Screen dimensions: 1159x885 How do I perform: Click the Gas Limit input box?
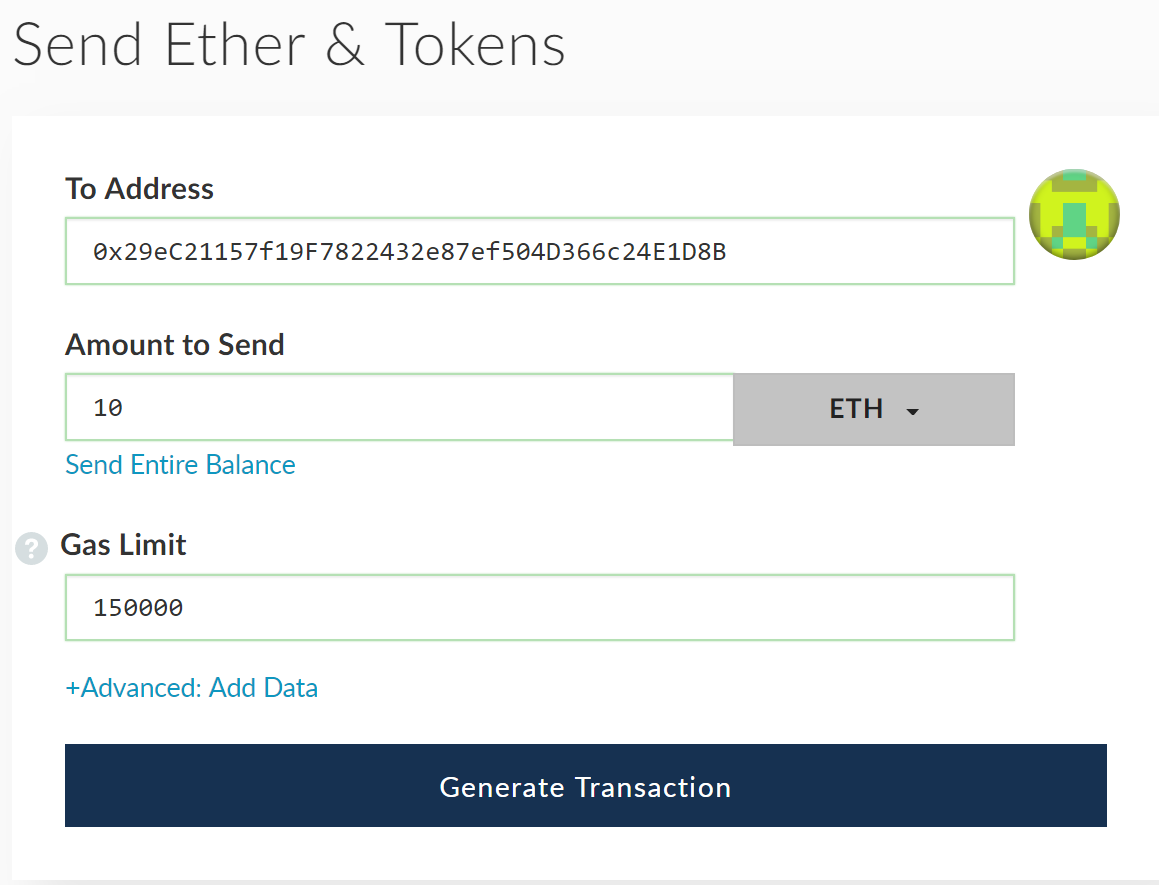pos(540,607)
